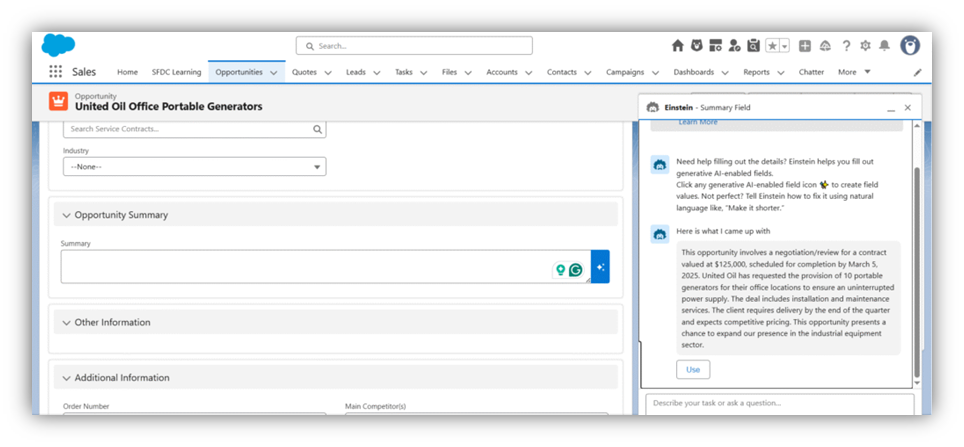The width and height of the screenshot is (964, 447).
Task: Minimize the Einstein Summary Field panel
Action: pyautogui.click(x=891, y=108)
